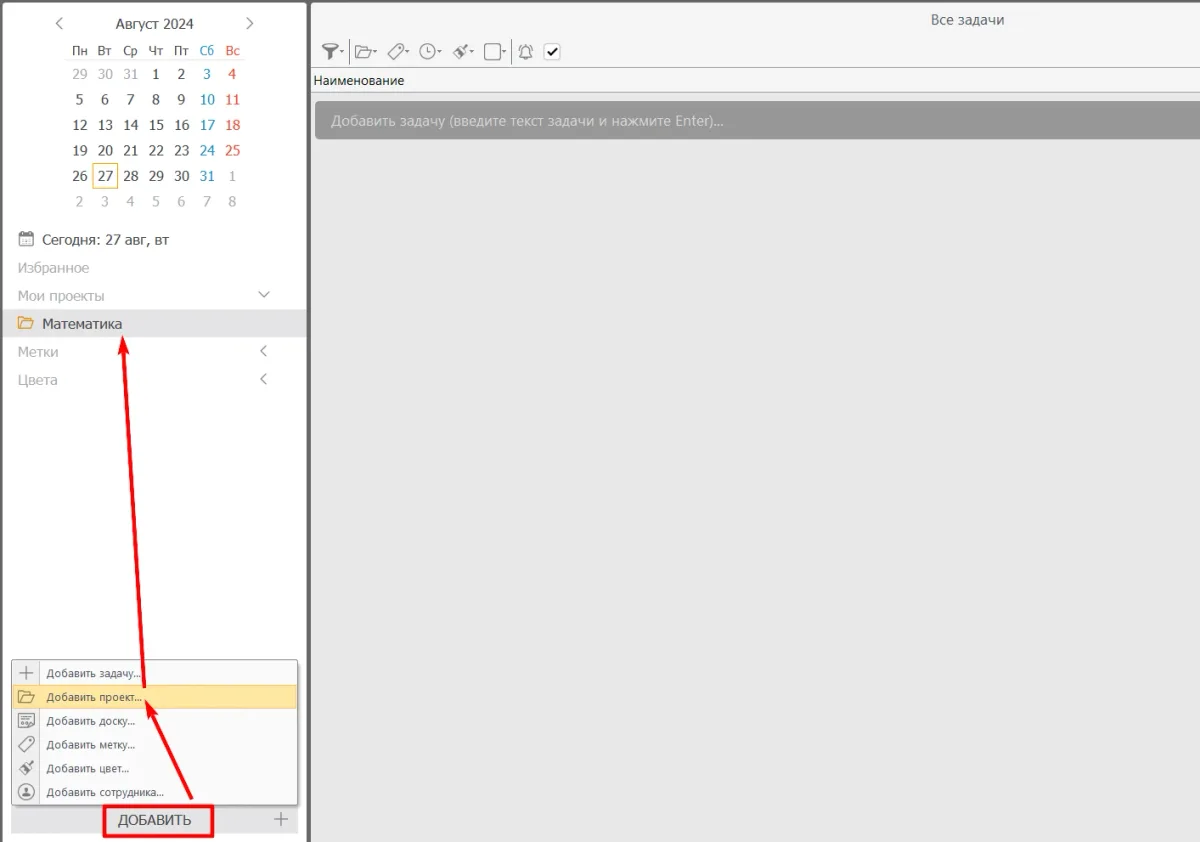Click the plus icon beside ДОБАВИТЬ
The width and height of the screenshot is (1200, 842).
pyautogui.click(x=281, y=820)
